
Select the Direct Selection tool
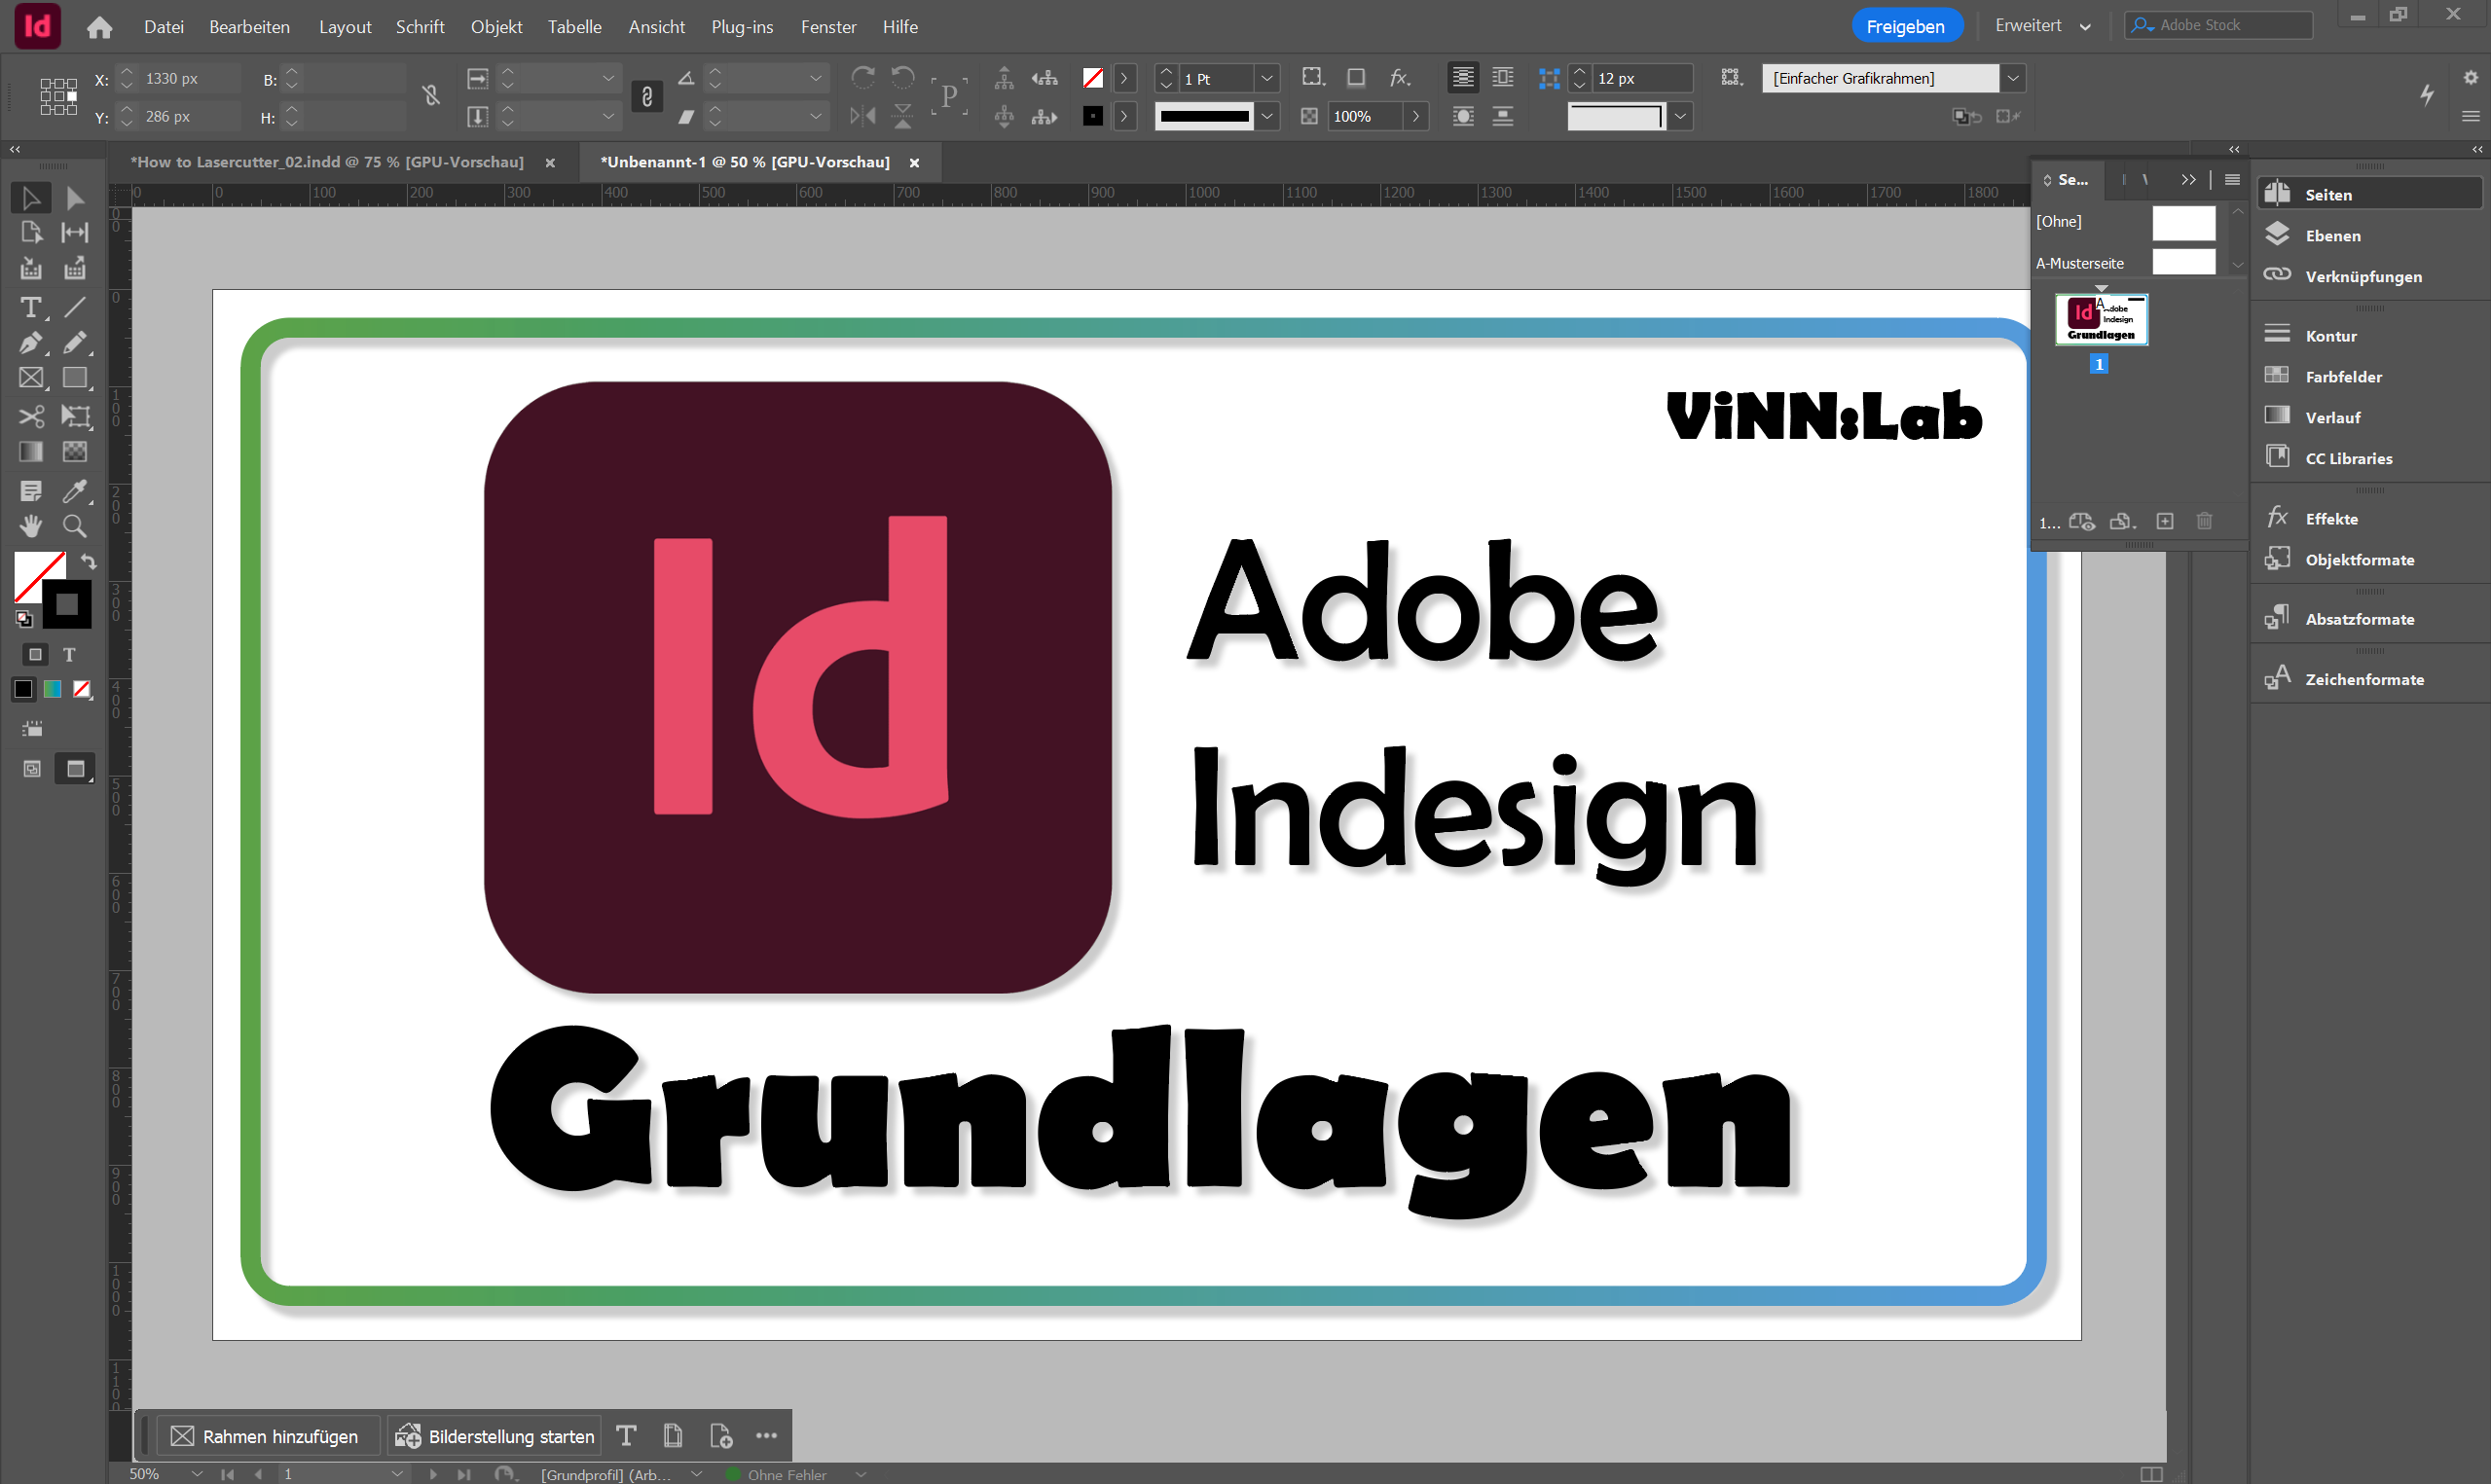(x=75, y=197)
